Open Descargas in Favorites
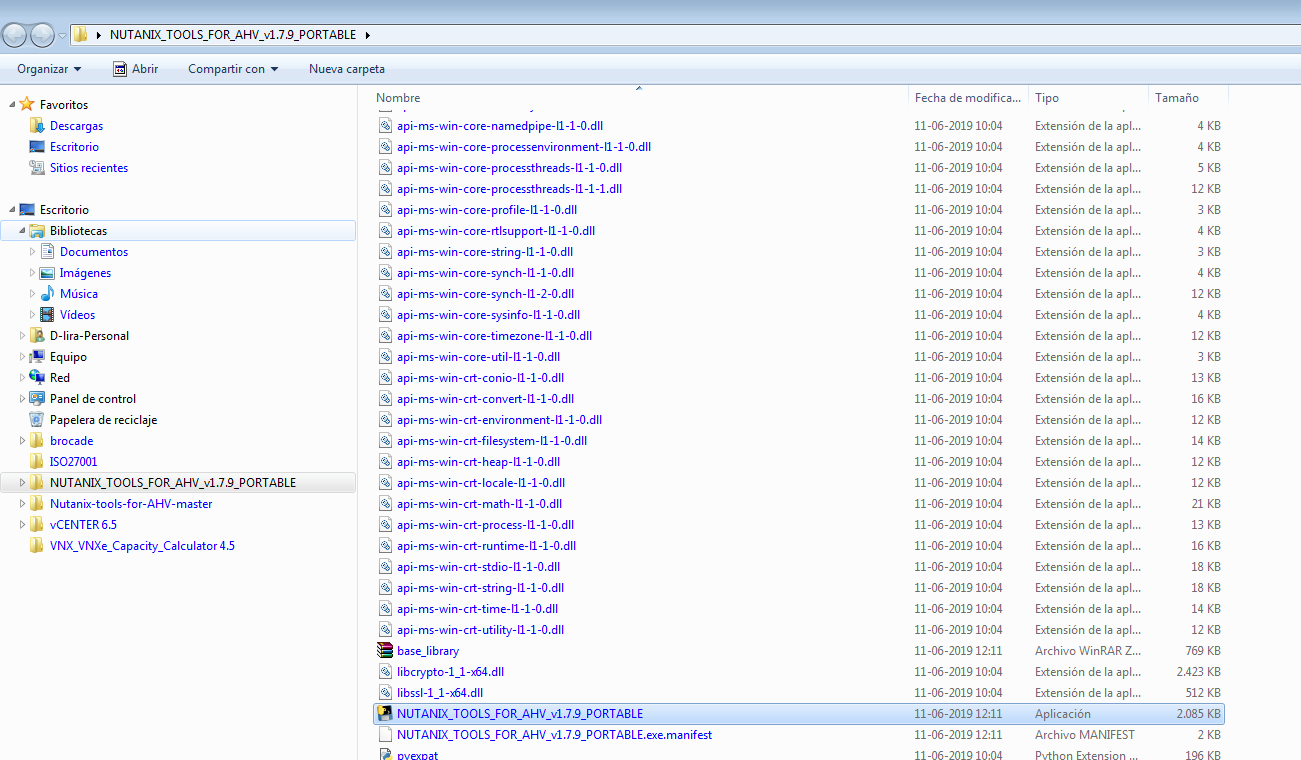This screenshot has width=1301, height=760. (x=76, y=126)
